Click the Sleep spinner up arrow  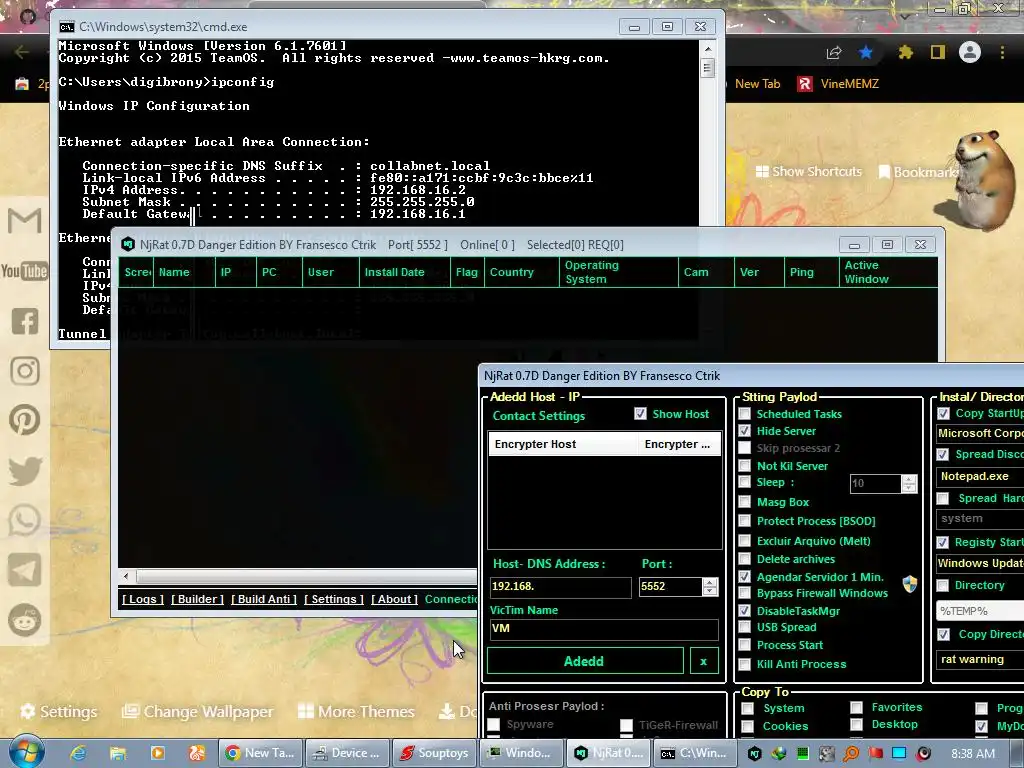point(908,479)
